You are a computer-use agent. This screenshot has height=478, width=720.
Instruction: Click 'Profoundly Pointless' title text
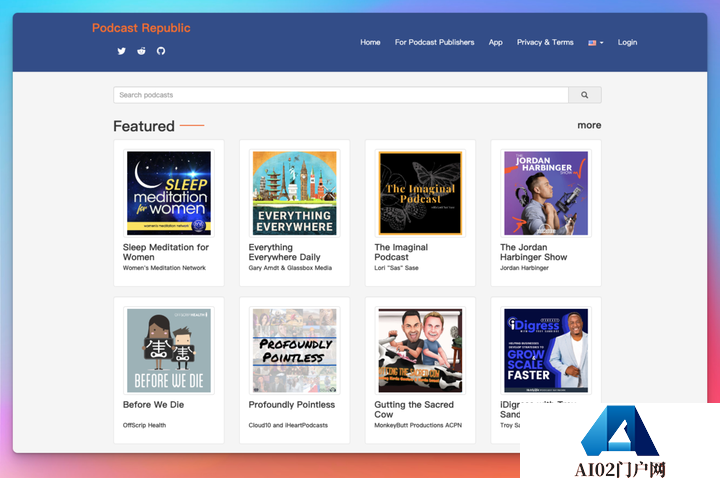(292, 405)
